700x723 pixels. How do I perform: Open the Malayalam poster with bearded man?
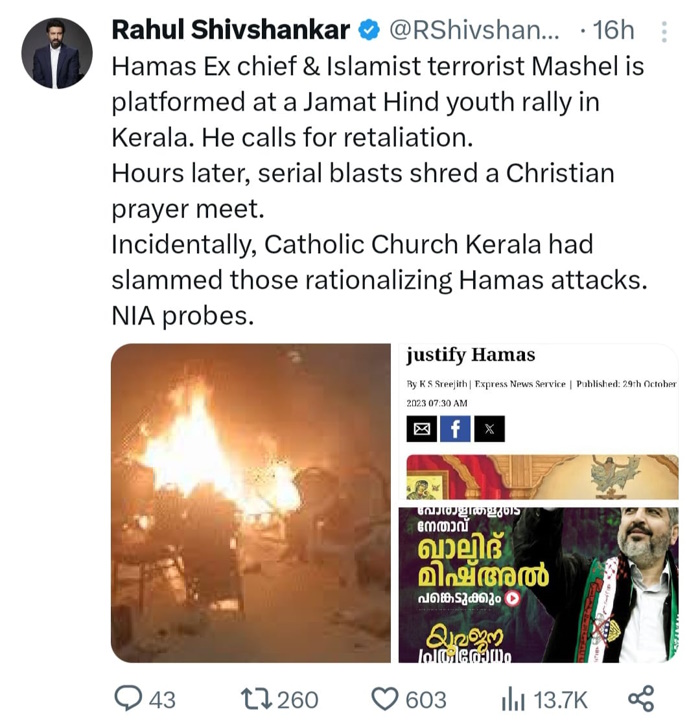click(x=538, y=584)
